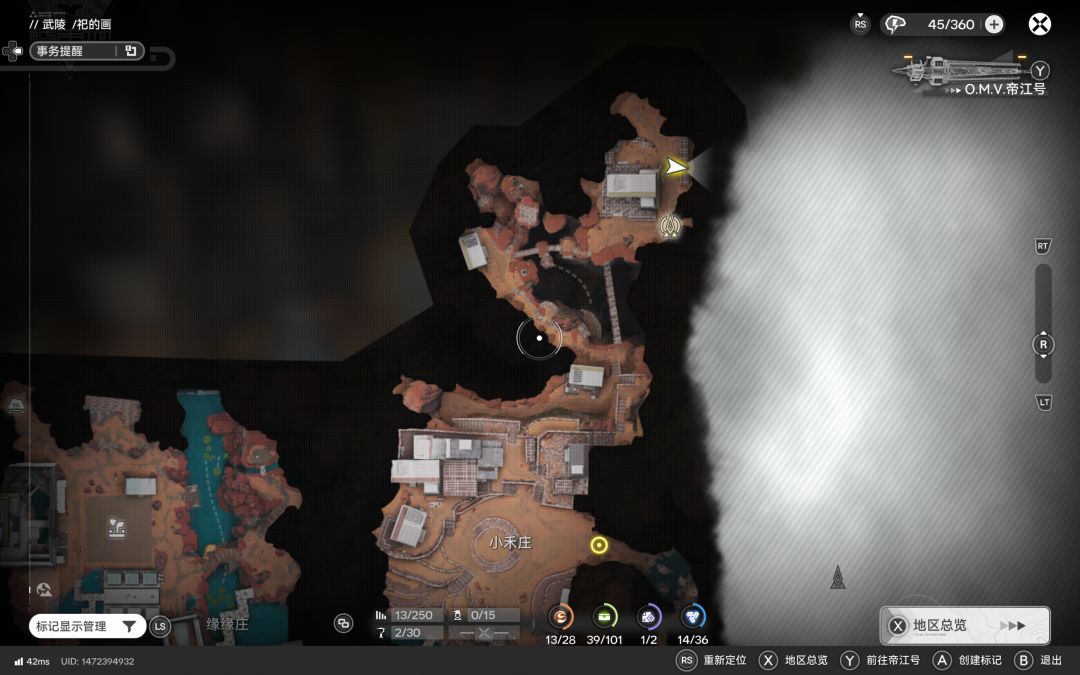Zoom out using the LT button
This screenshot has height=675, width=1080.
tap(1043, 403)
